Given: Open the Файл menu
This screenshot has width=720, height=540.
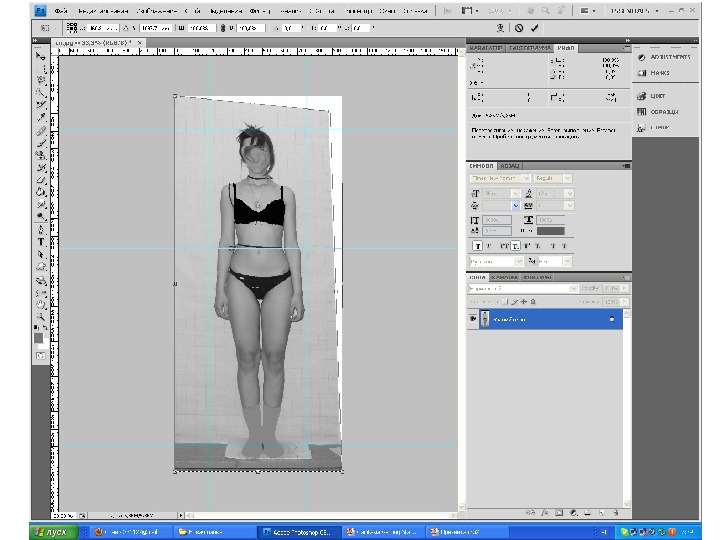Looking at the screenshot, I should point(61,11).
